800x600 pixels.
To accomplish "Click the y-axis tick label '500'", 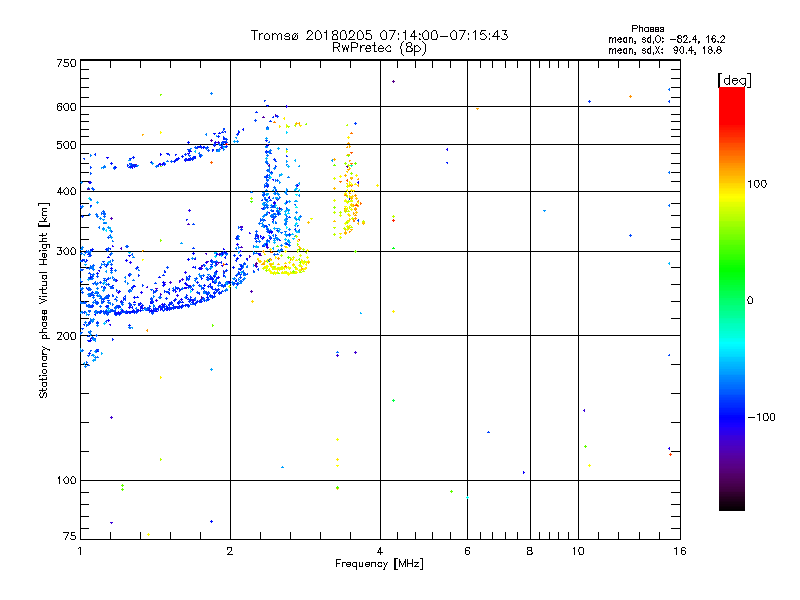I will pyautogui.click(x=66, y=145).
